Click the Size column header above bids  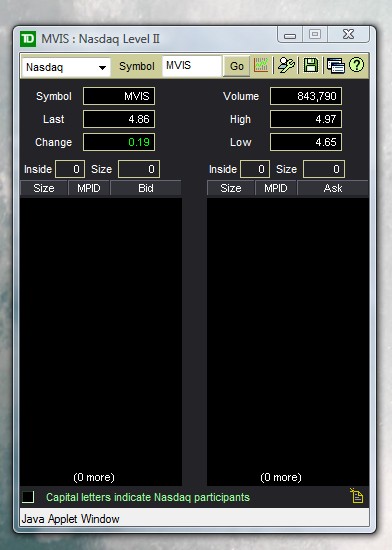pos(44,188)
